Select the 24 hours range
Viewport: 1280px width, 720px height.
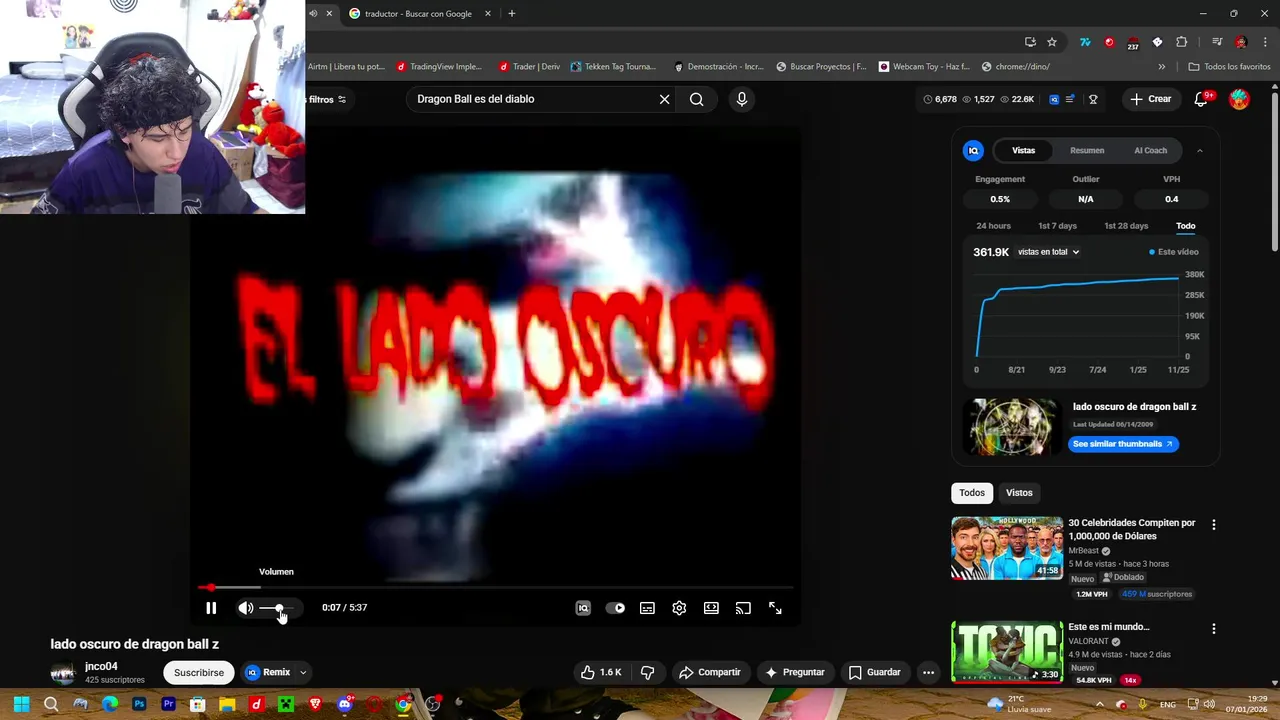point(993,226)
